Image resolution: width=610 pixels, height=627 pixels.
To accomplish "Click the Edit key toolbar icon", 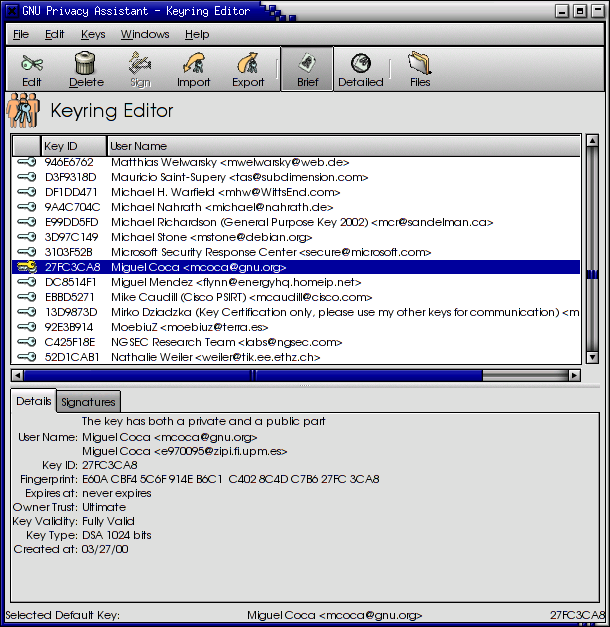I will pyautogui.click(x=32, y=69).
